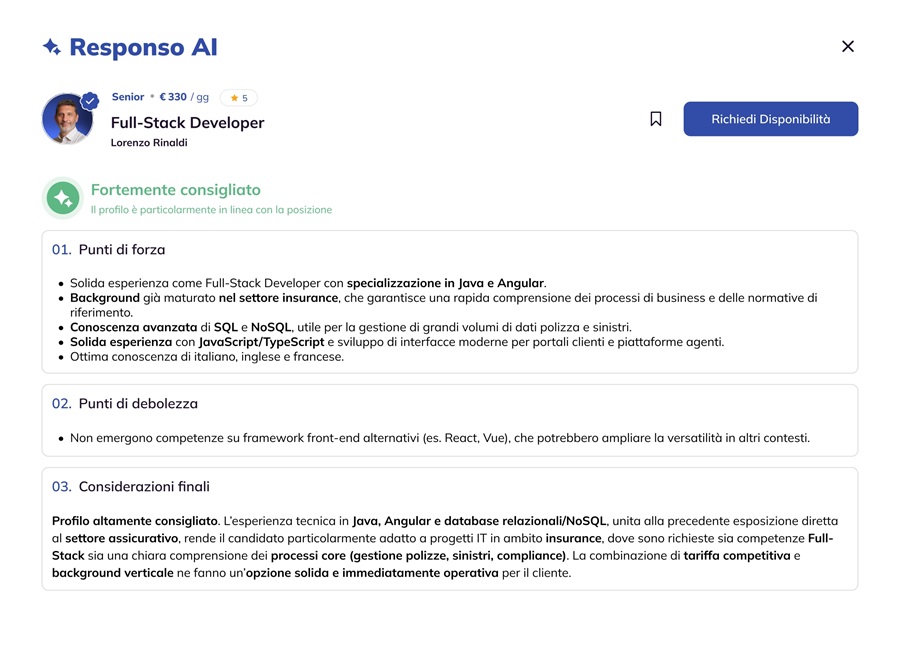Expand the 01. Punti di forza section
Viewport: 900px width, 666px height.
tap(109, 250)
